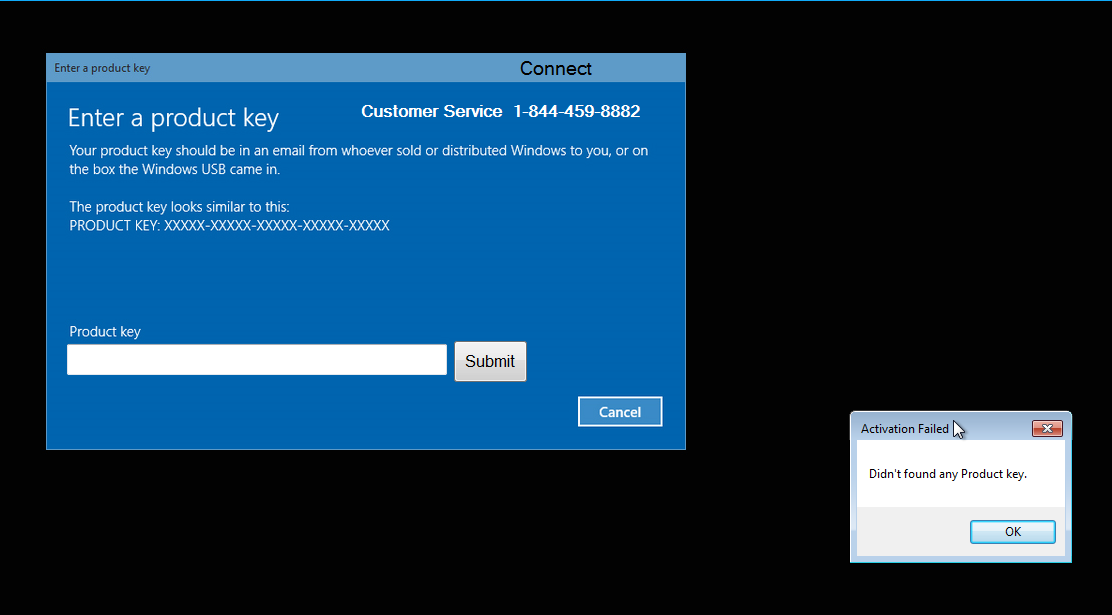Click the Cancel button
The width and height of the screenshot is (1112, 615).
coord(620,412)
